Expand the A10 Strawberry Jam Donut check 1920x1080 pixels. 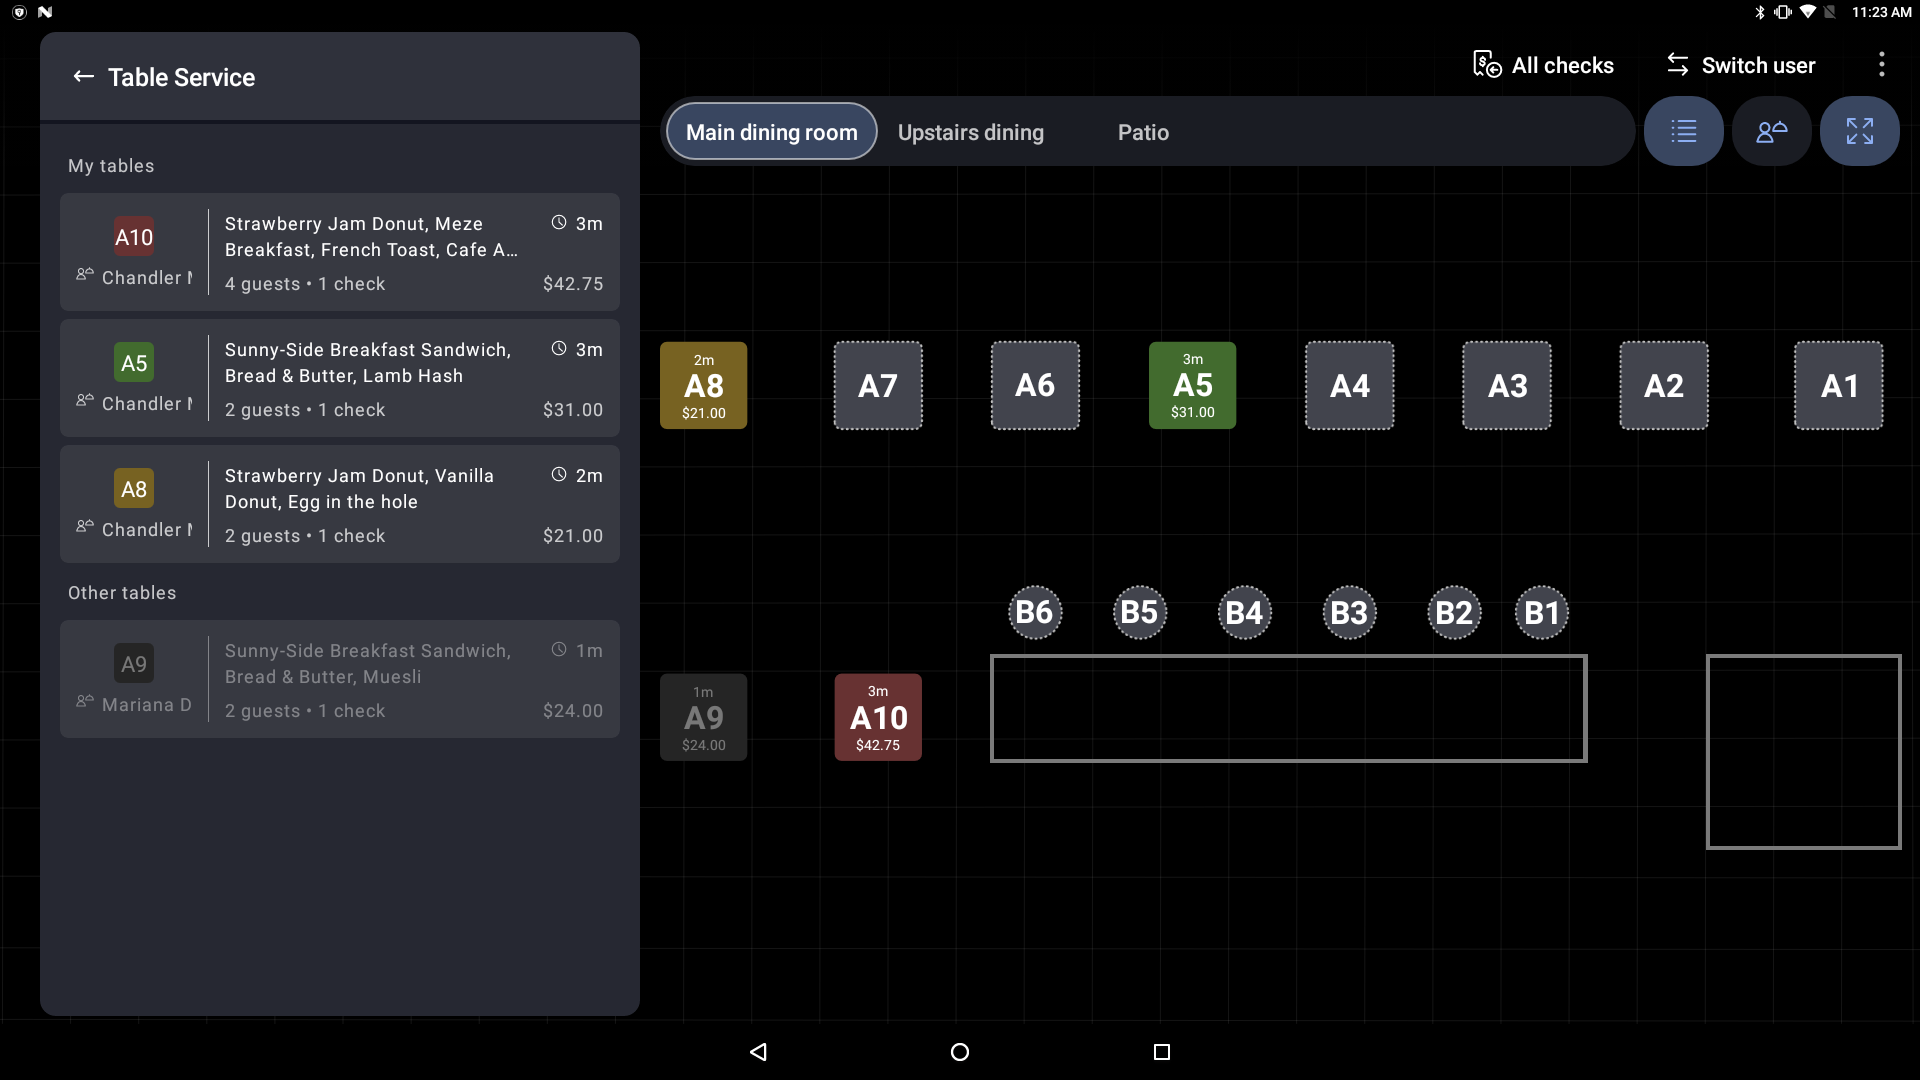(340, 251)
